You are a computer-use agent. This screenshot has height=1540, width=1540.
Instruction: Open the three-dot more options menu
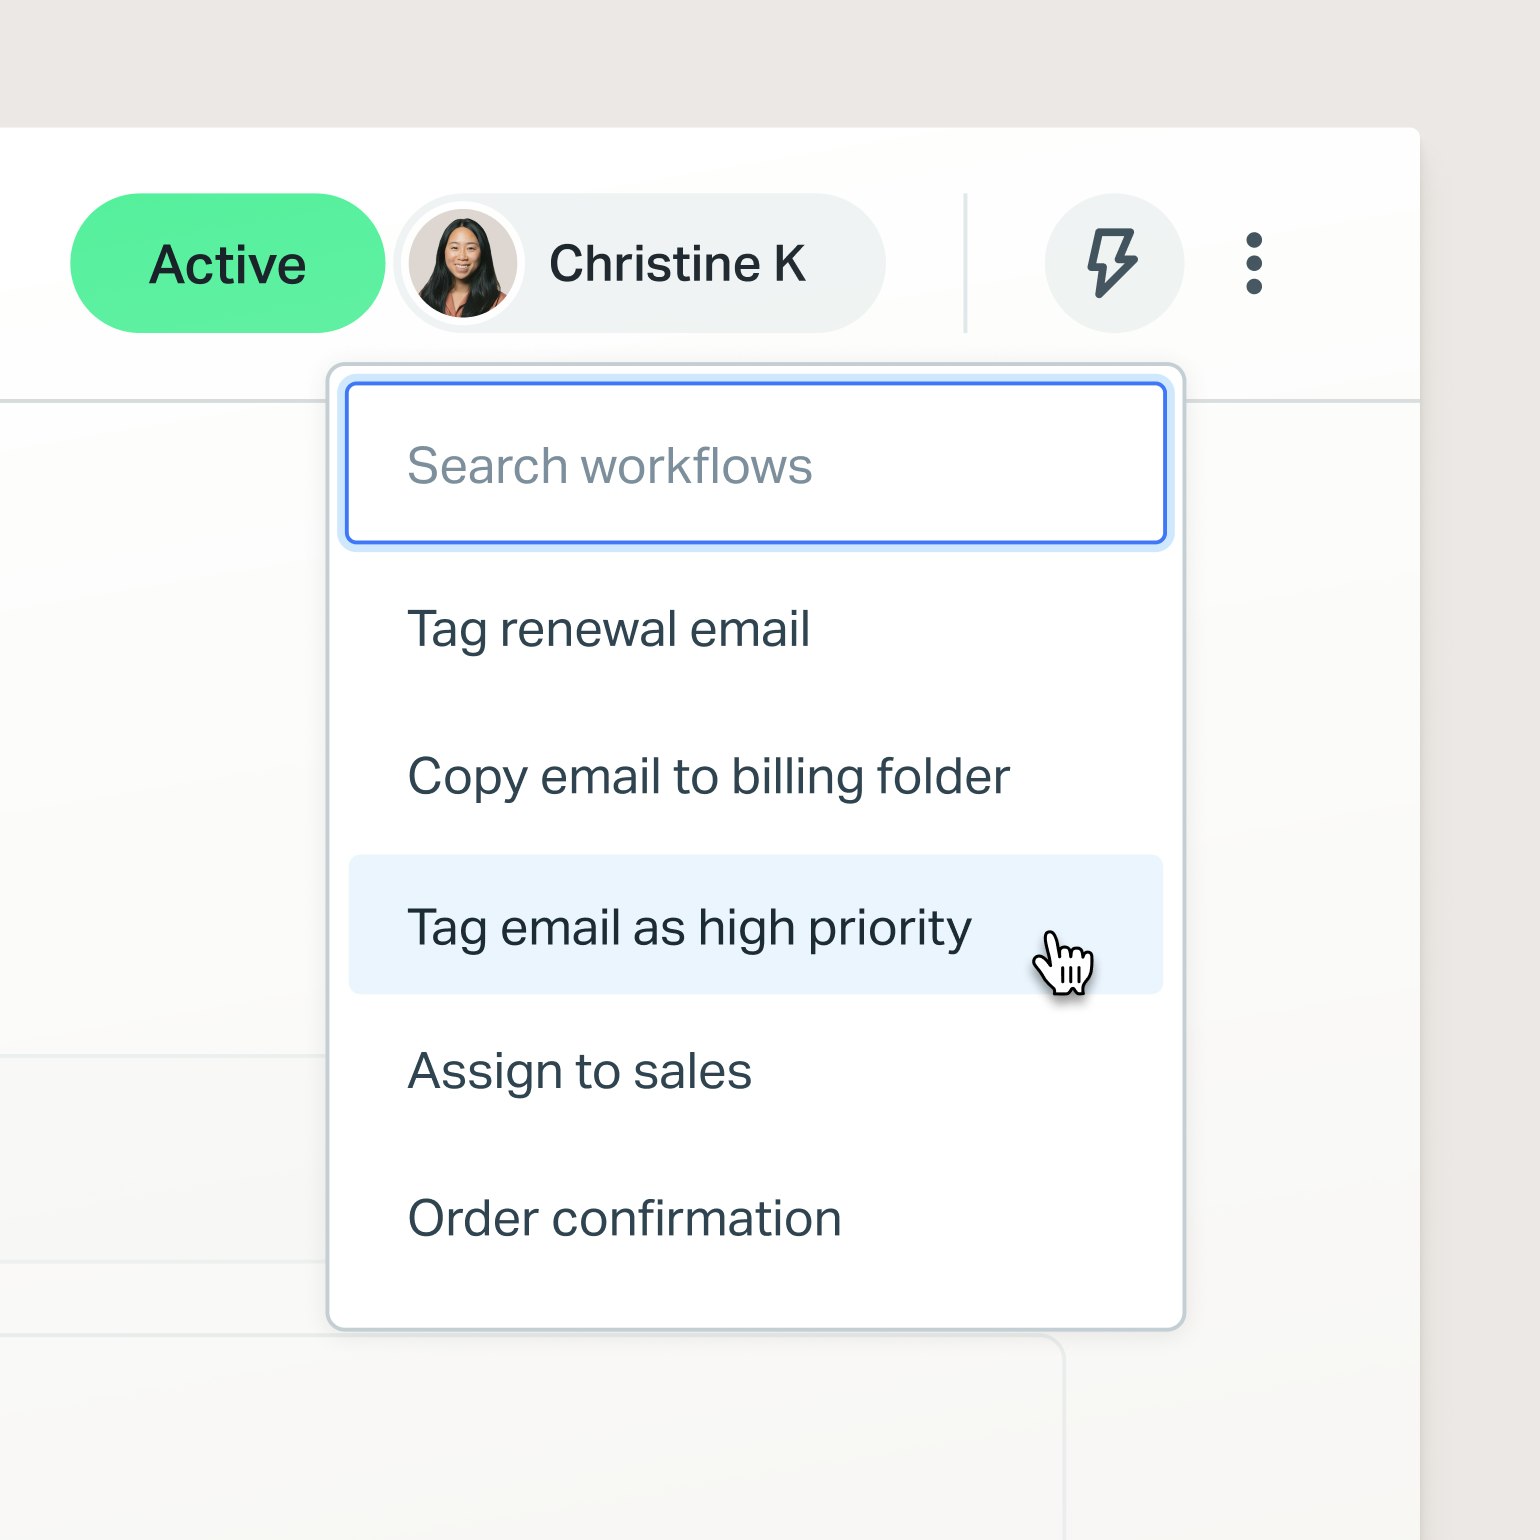point(1254,263)
